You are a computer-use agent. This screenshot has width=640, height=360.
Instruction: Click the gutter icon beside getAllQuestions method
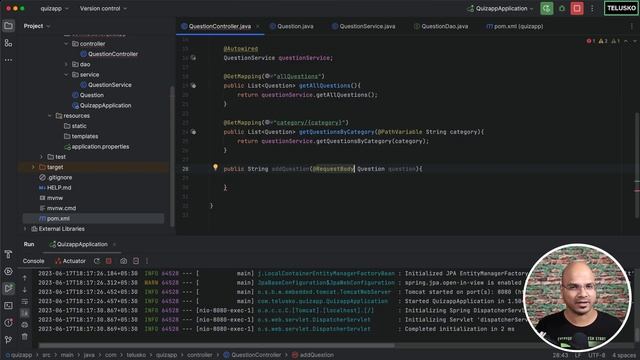[193, 85]
